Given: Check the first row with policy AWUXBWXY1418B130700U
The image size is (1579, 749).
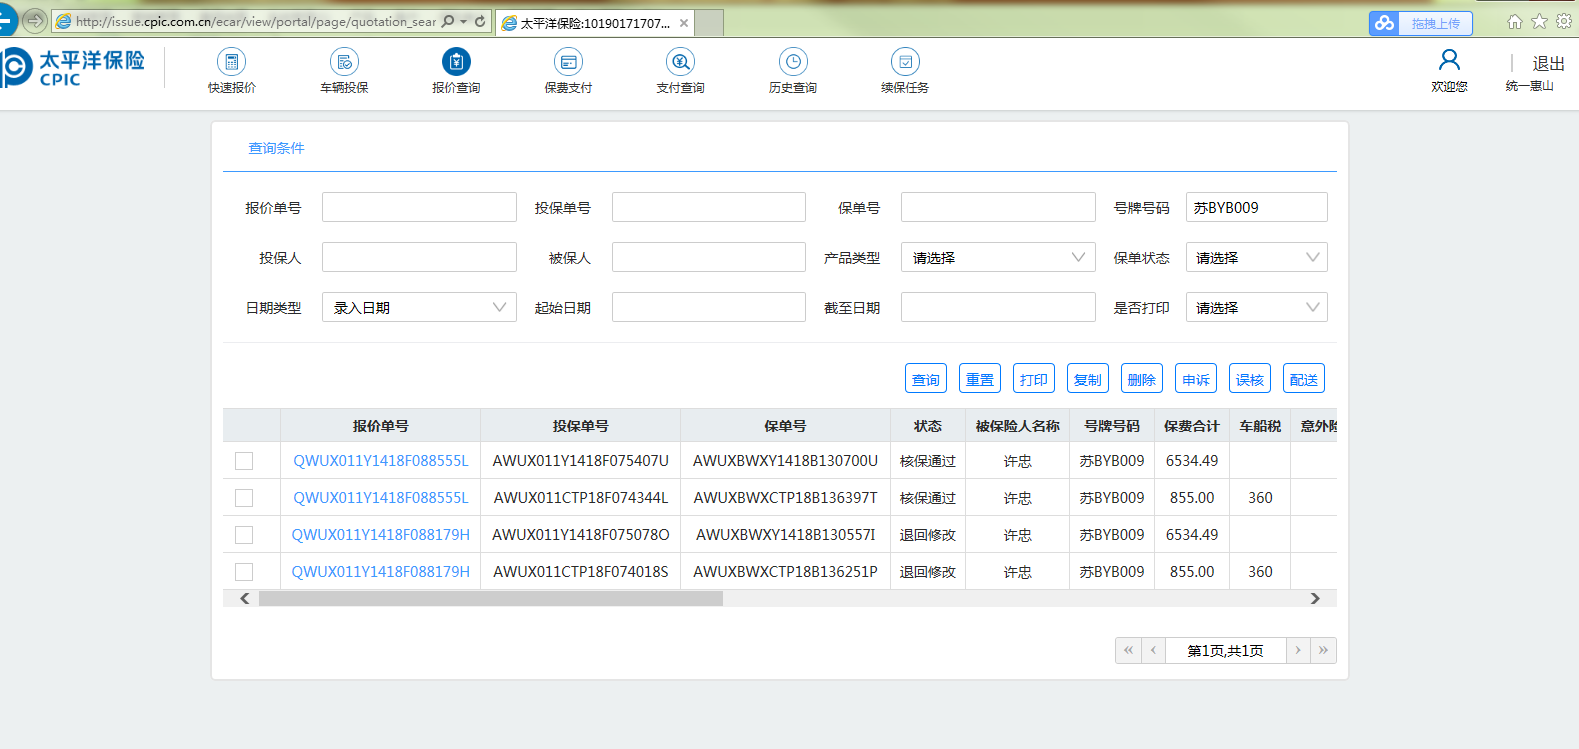Looking at the screenshot, I should (x=244, y=461).
